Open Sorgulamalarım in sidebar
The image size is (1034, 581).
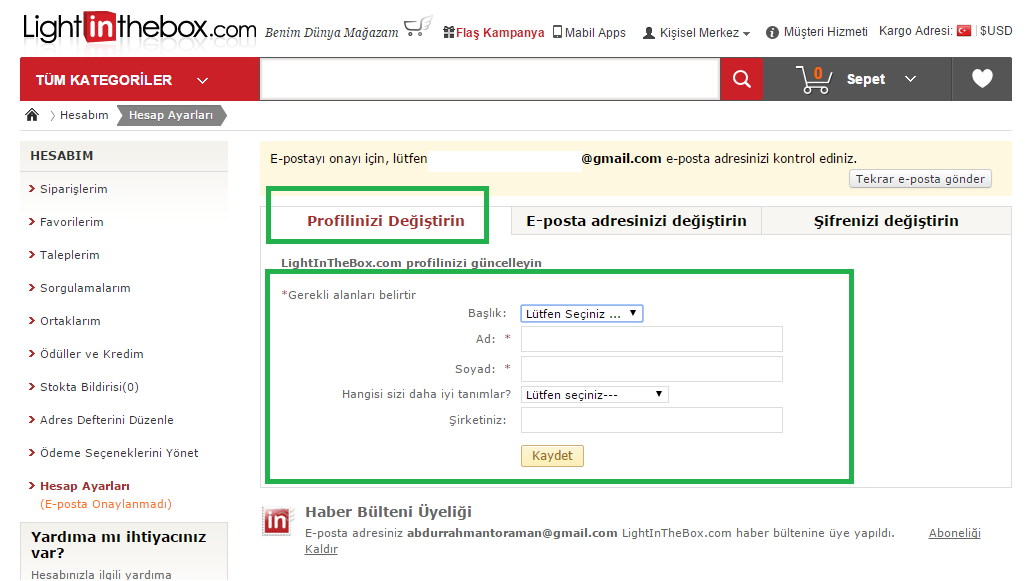85,288
